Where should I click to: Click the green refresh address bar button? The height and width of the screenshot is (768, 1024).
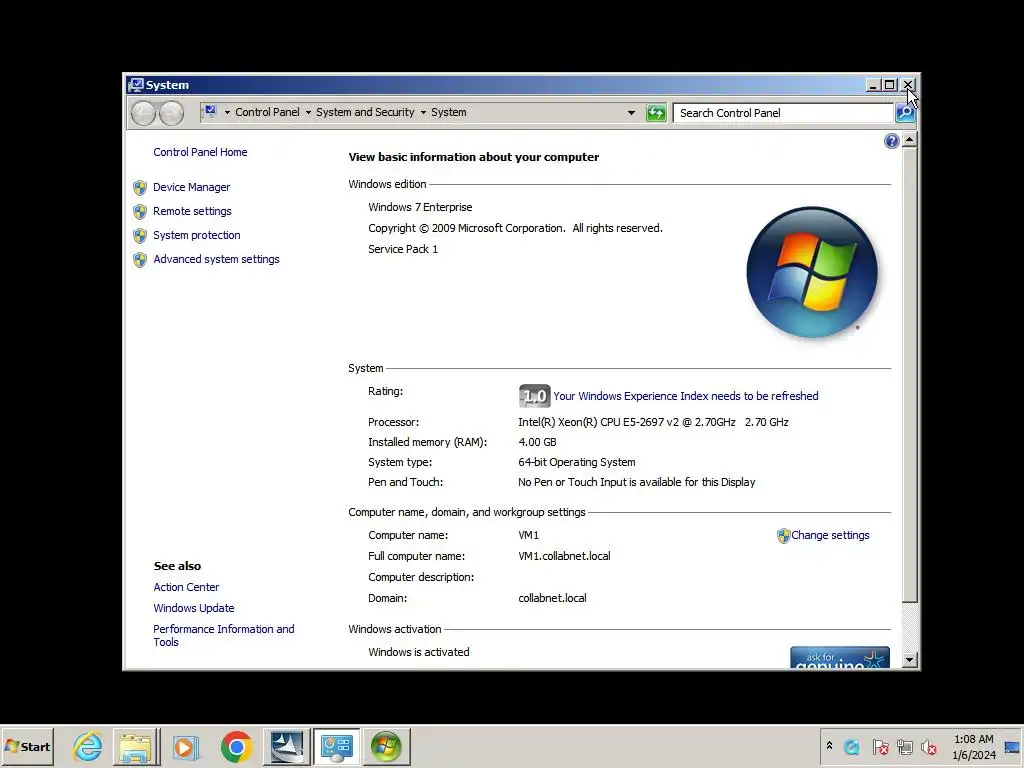coord(656,113)
